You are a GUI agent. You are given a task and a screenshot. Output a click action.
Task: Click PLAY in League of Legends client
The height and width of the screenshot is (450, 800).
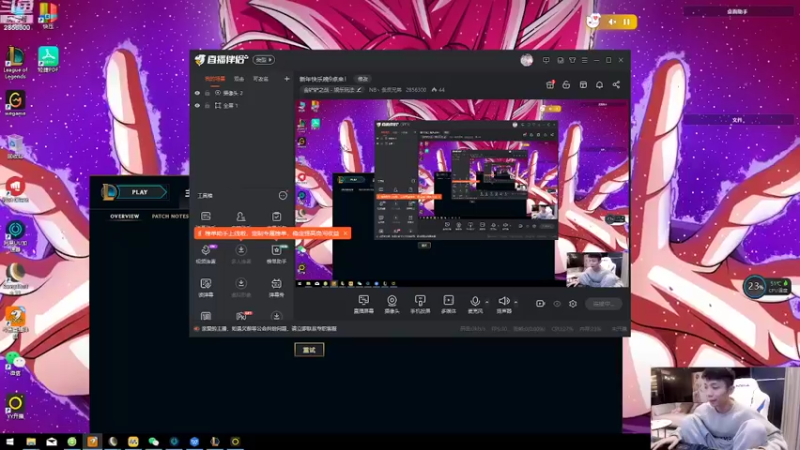tap(140, 192)
